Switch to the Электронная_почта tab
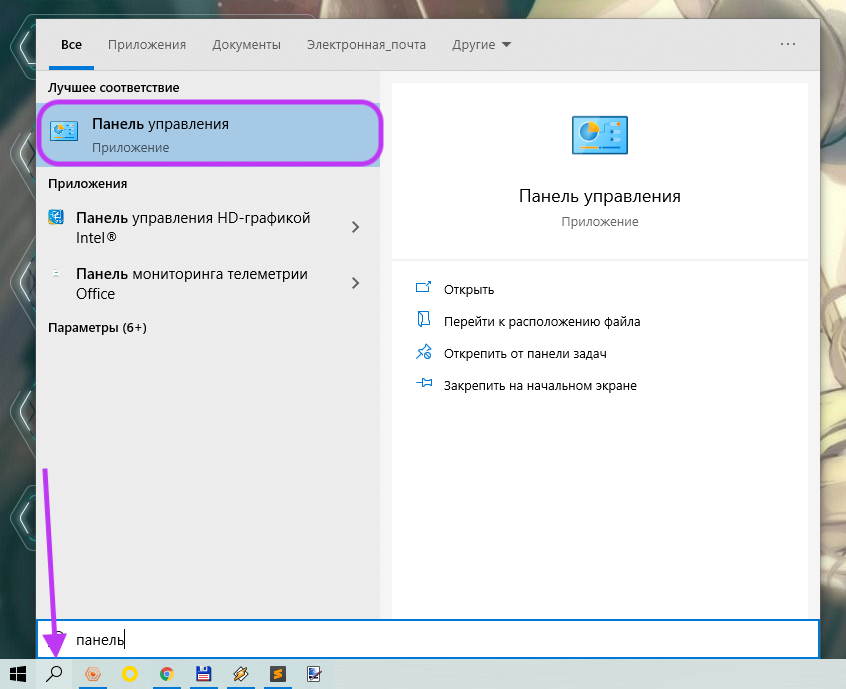 tap(366, 45)
